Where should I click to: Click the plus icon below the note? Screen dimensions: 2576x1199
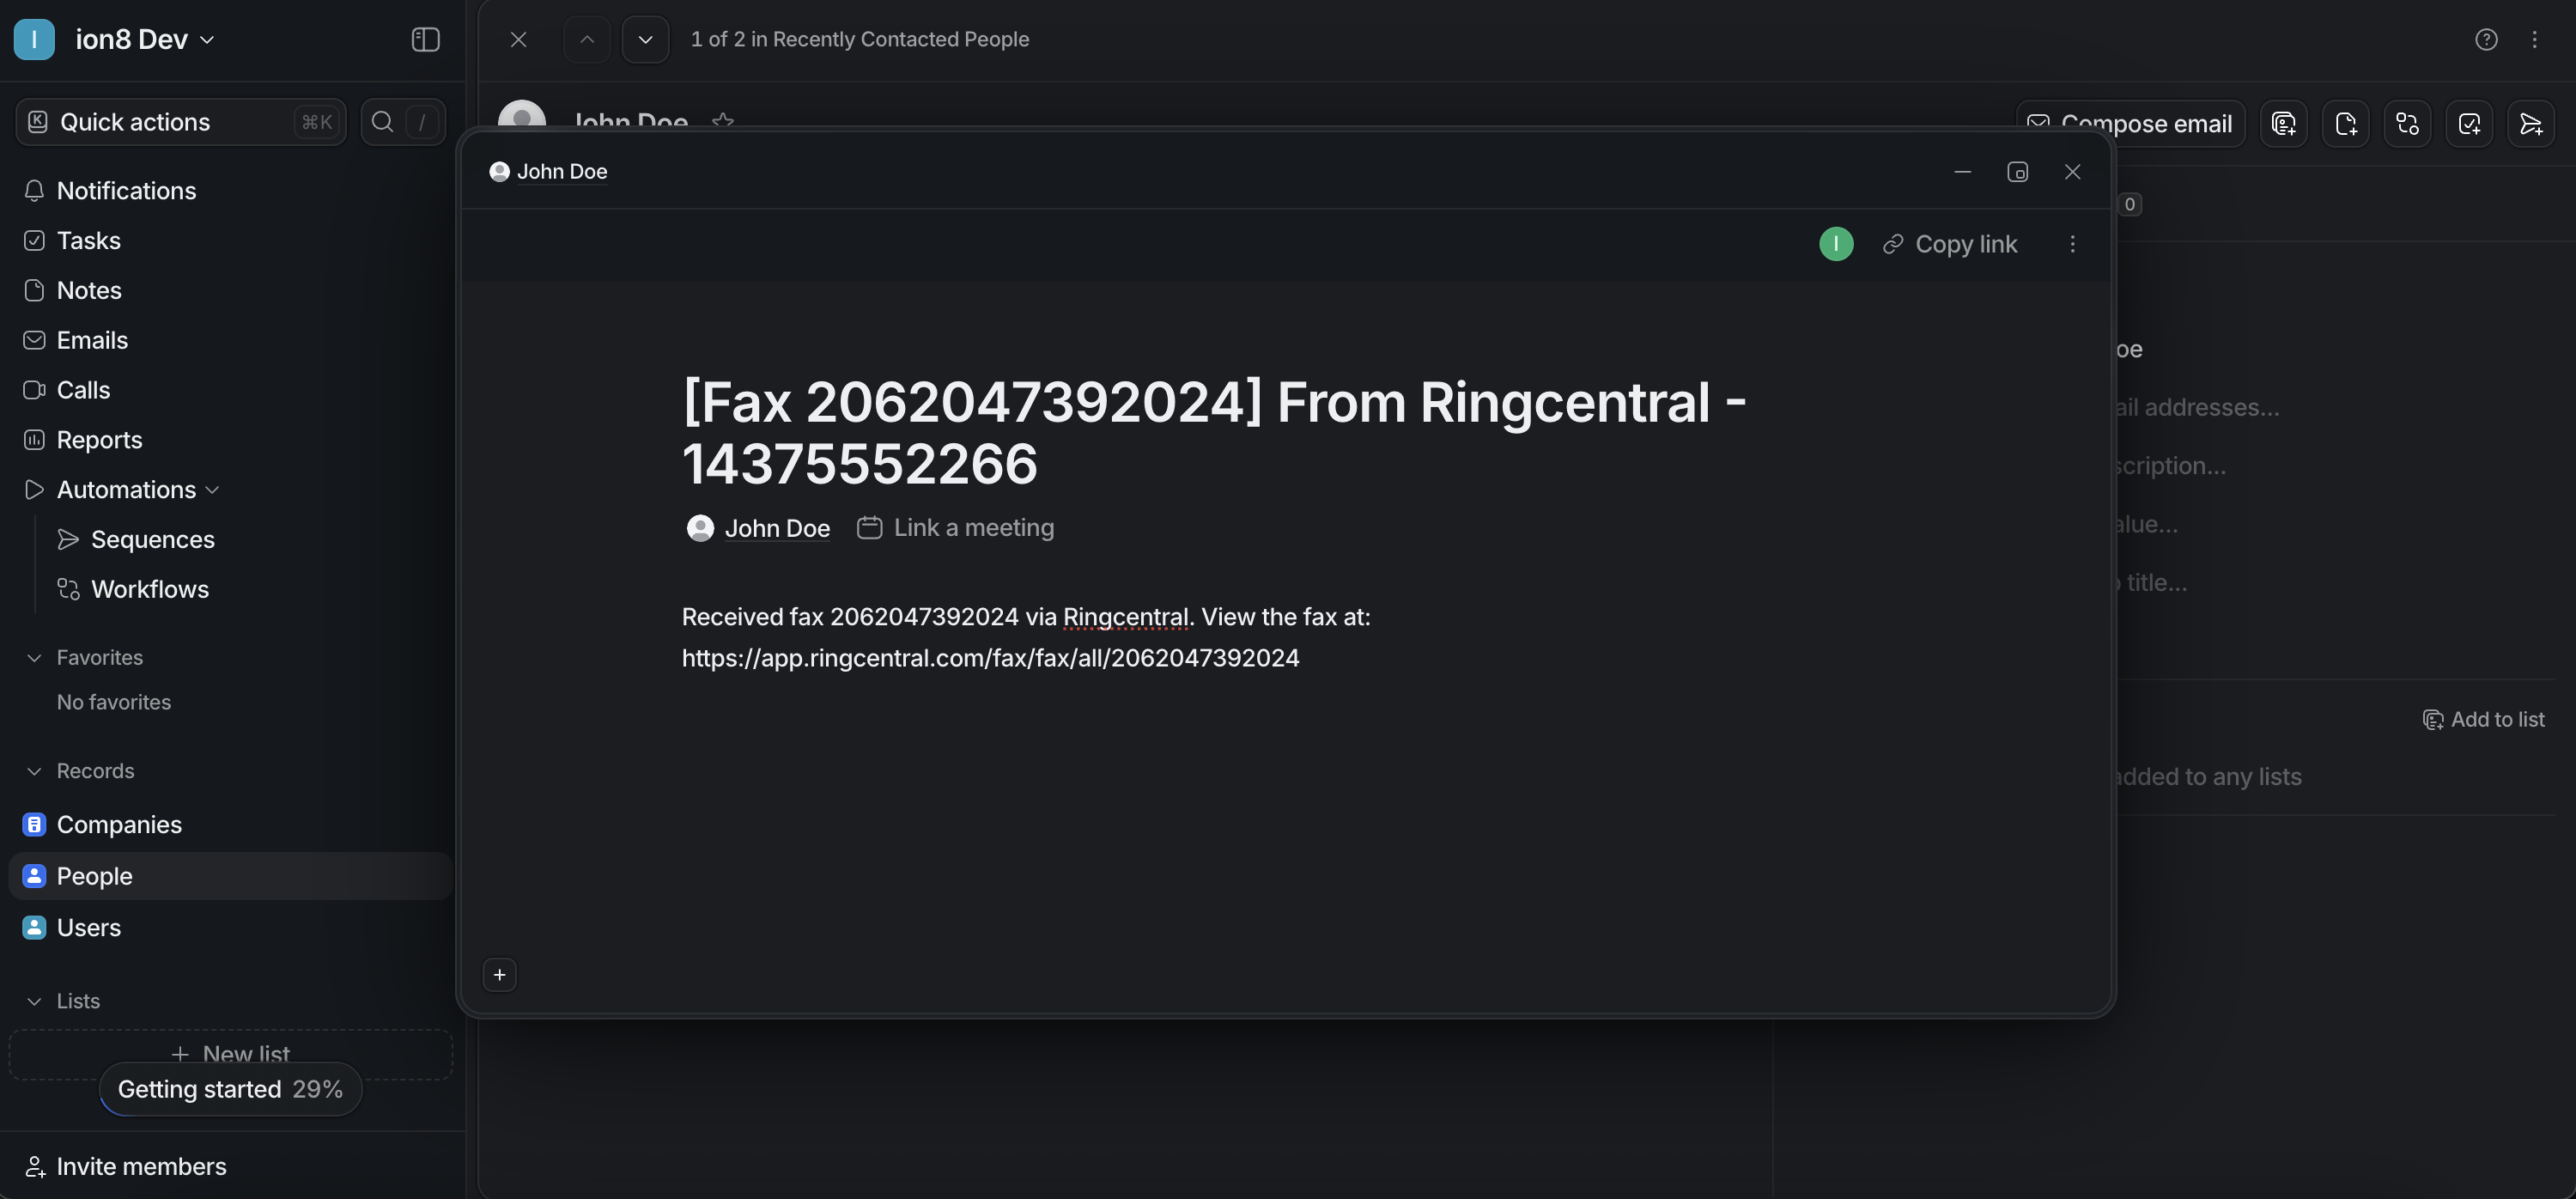coord(499,975)
